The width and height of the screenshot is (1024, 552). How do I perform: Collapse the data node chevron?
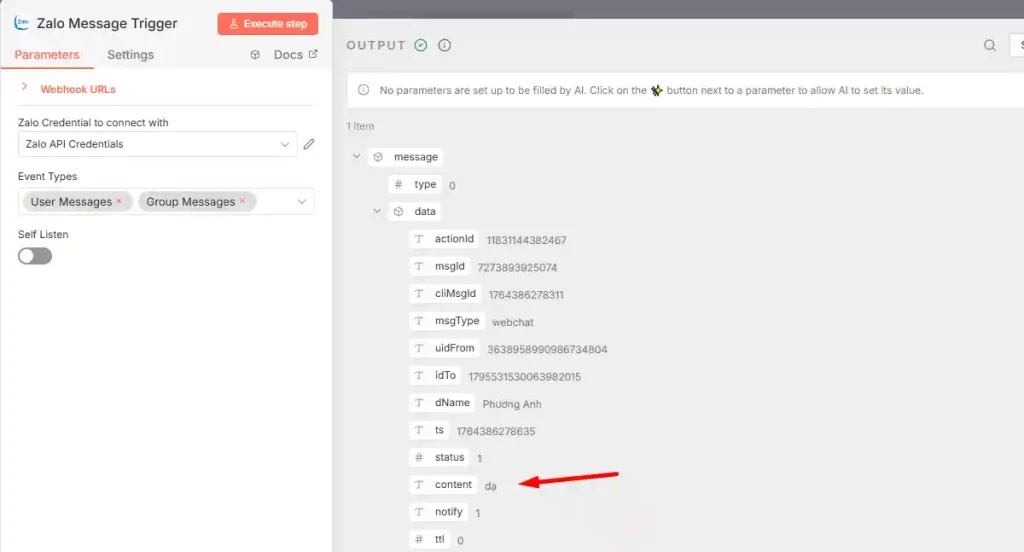[x=377, y=211]
